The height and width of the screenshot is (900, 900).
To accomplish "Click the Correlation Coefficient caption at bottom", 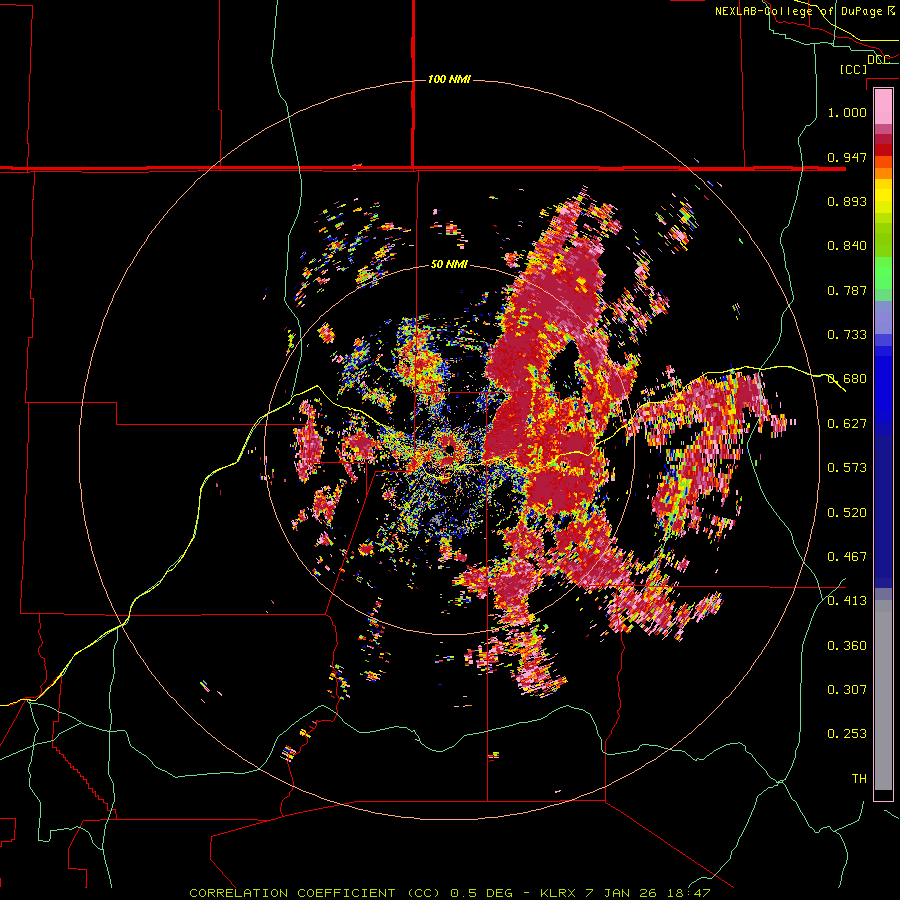I will pos(449,893).
